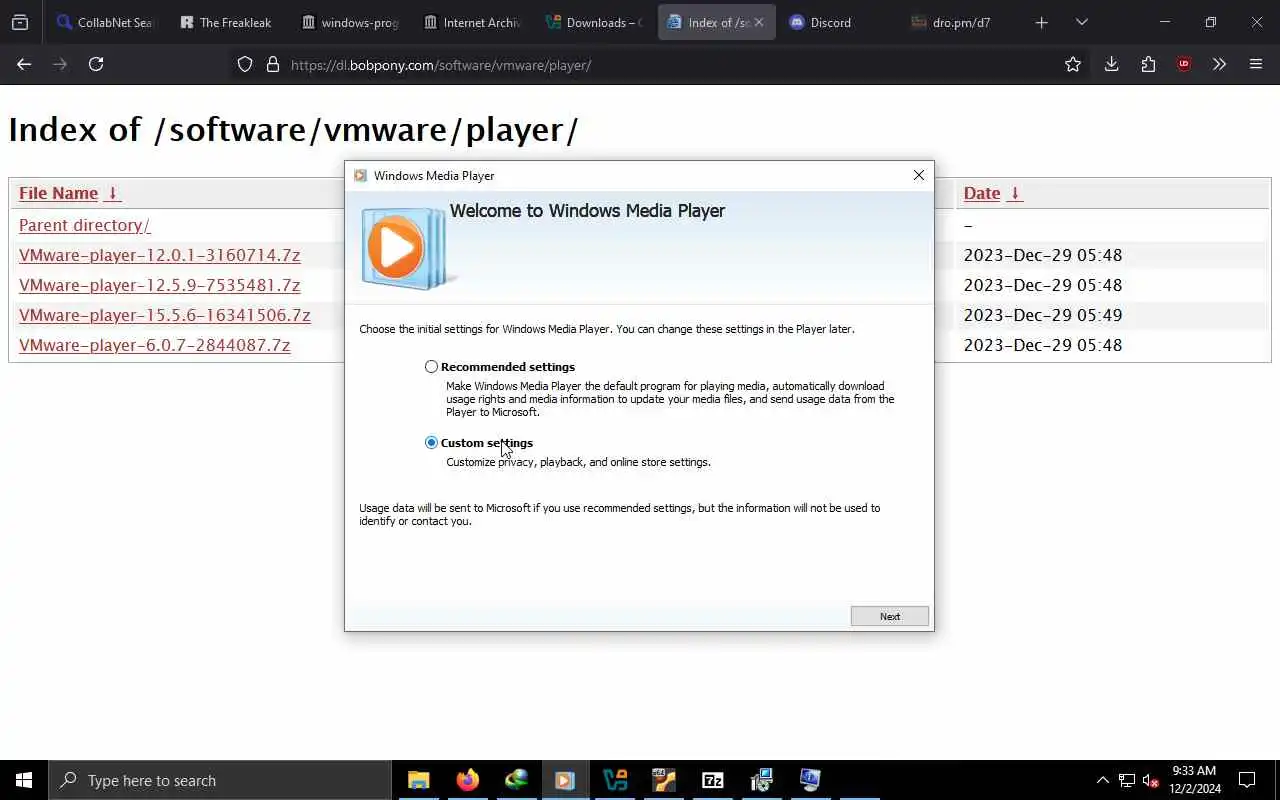This screenshot has width=1280, height=800.
Task: Open the x64 debugger taskbar icon
Action: pos(663,780)
